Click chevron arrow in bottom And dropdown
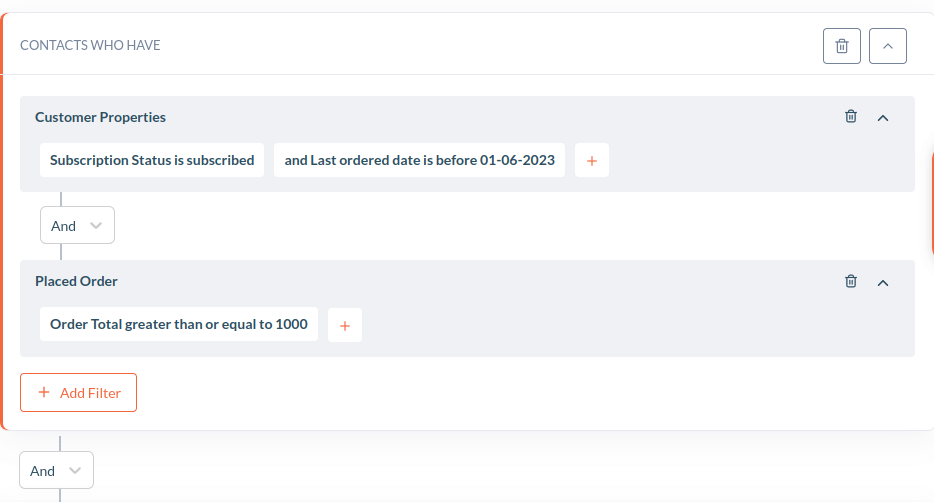 pos(75,470)
